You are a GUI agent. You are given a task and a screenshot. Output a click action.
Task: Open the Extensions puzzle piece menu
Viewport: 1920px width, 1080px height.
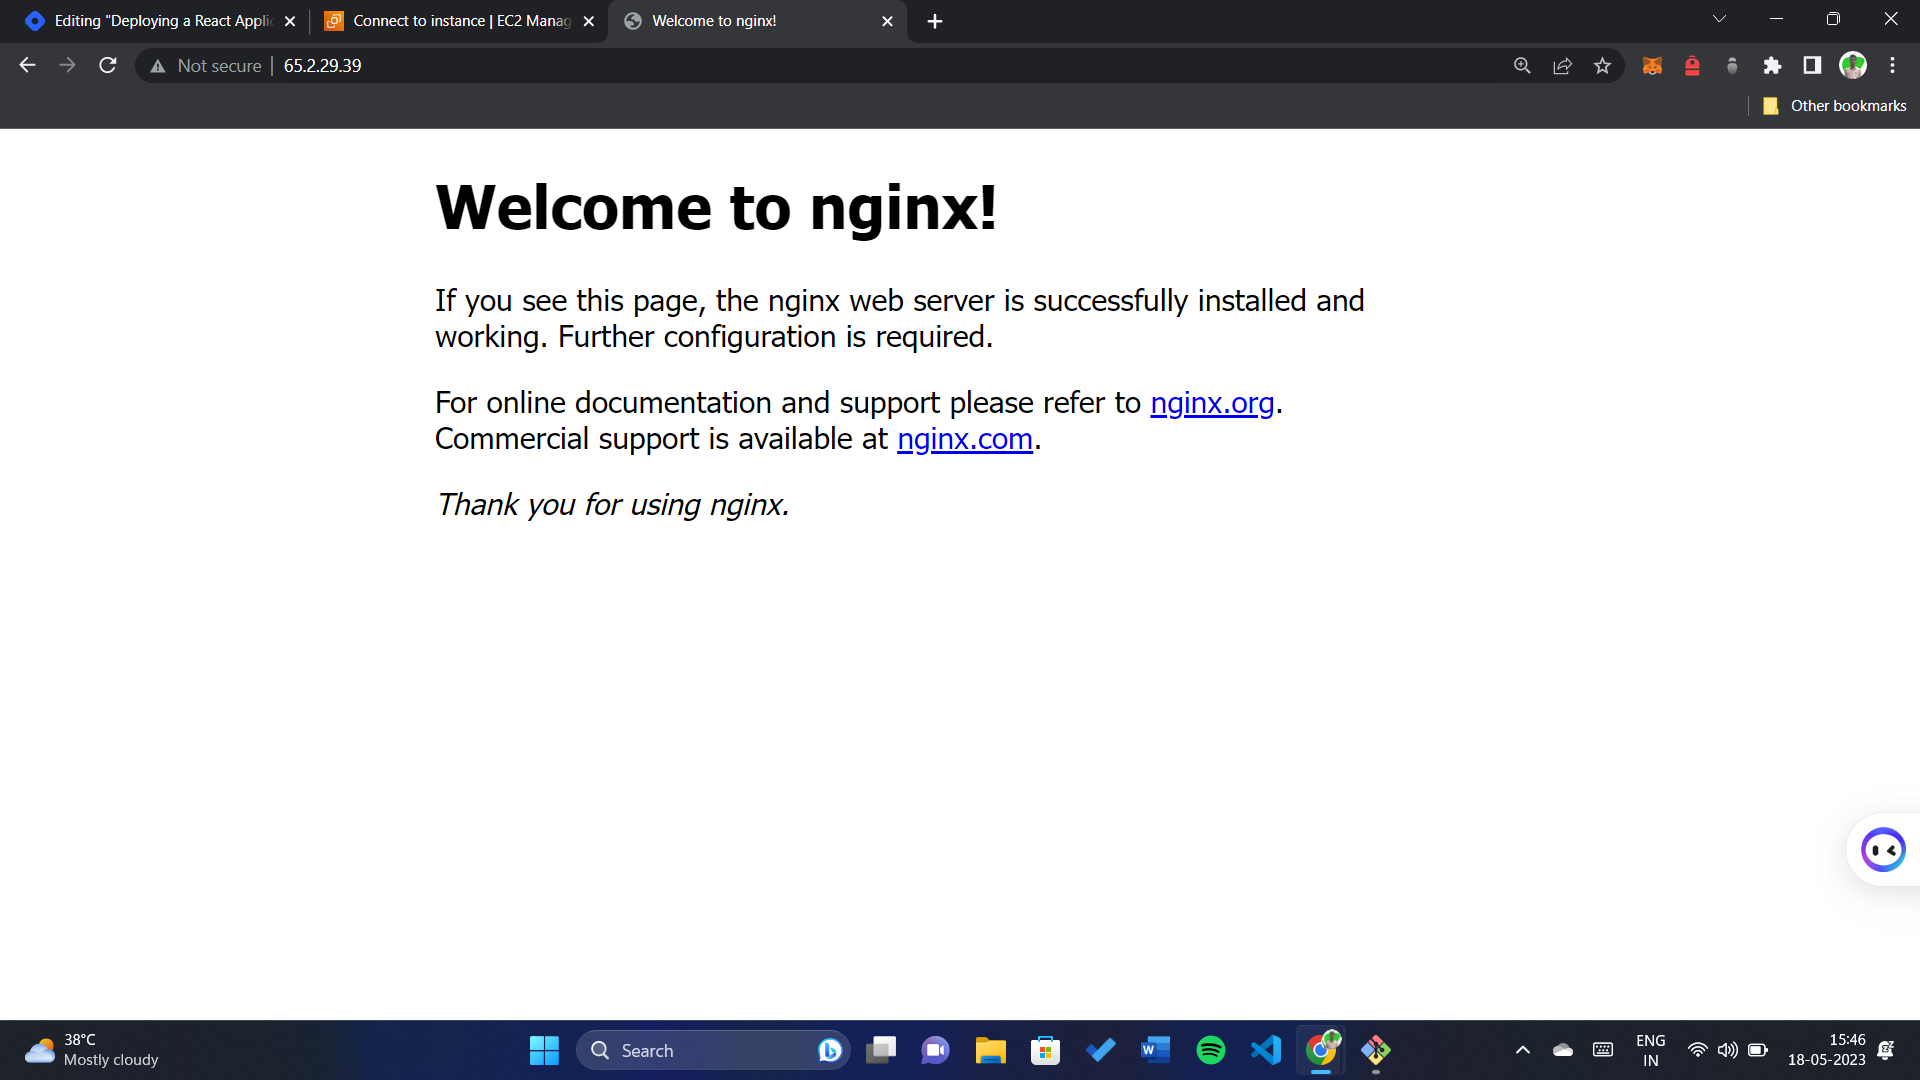(x=1772, y=66)
